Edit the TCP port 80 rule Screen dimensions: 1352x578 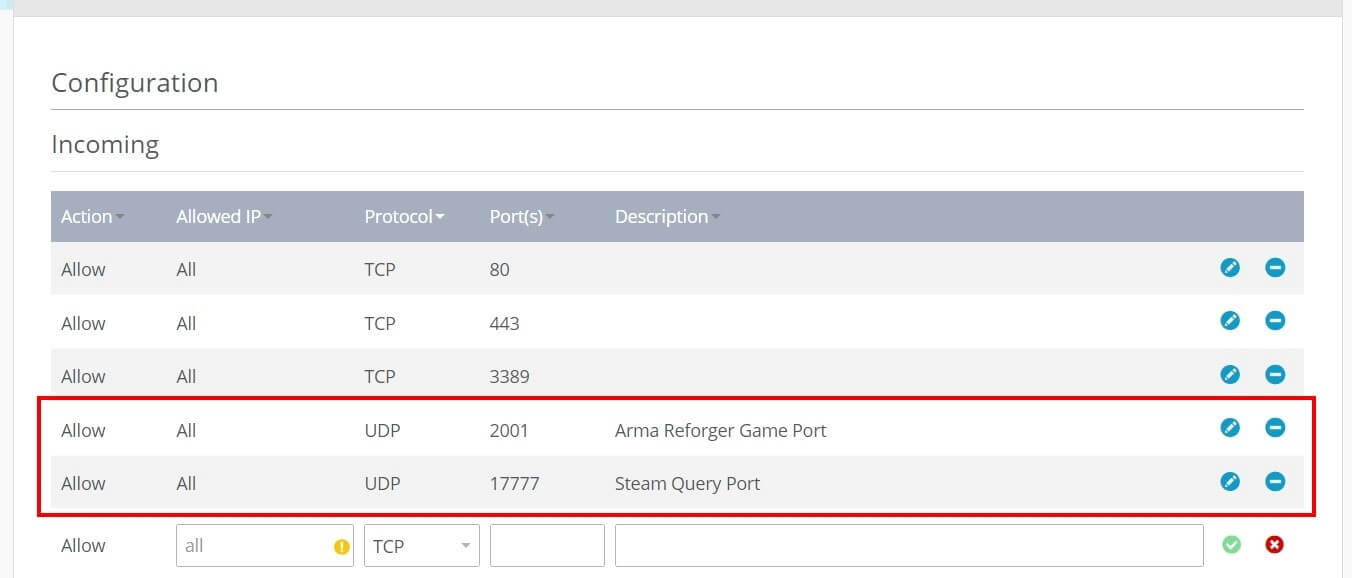pyautogui.click(x=1230, y=268)
